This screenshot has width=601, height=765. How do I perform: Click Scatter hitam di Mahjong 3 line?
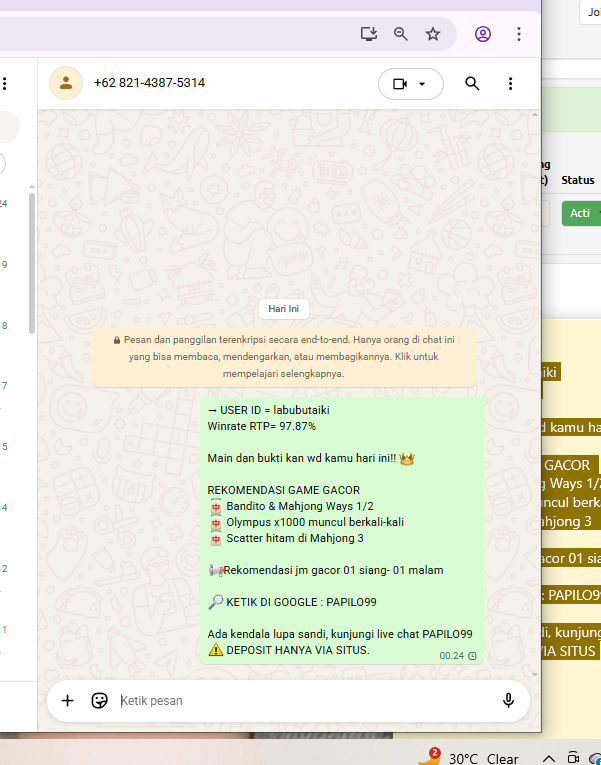pos(285,539)
